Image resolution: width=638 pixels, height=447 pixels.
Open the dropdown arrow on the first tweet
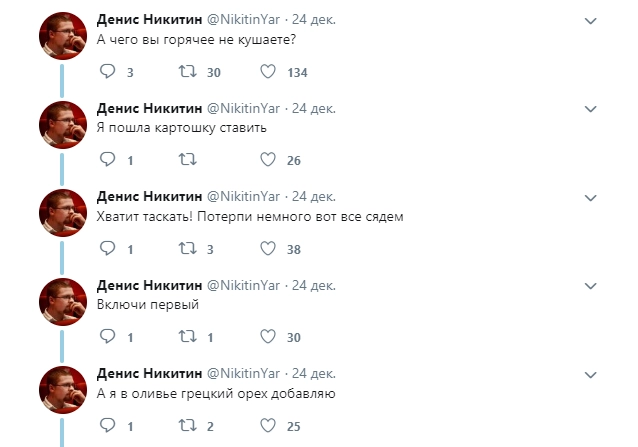pyautogui.click(x=593, y=20)
